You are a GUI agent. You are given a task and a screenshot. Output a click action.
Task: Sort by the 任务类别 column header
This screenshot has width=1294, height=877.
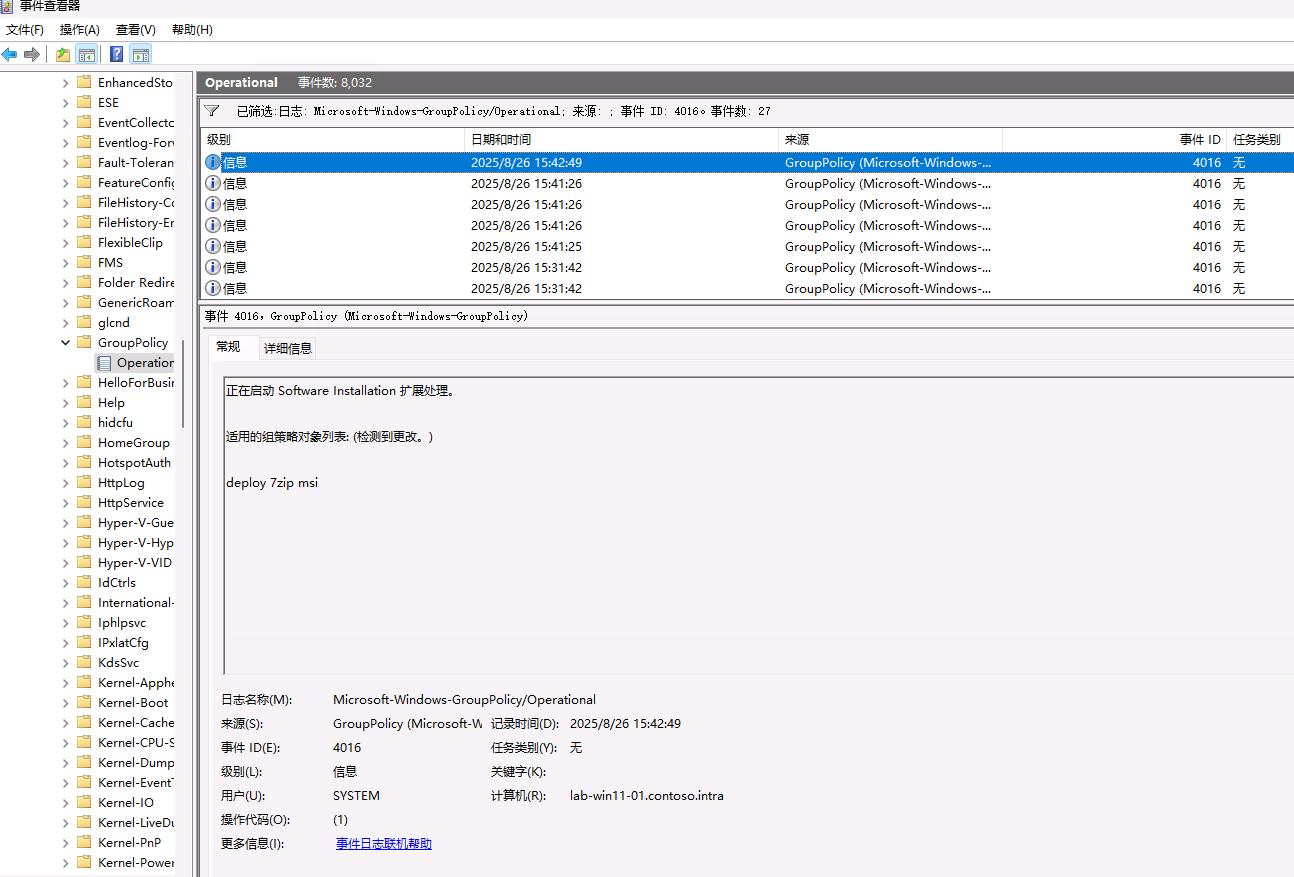click(1260, 140)
